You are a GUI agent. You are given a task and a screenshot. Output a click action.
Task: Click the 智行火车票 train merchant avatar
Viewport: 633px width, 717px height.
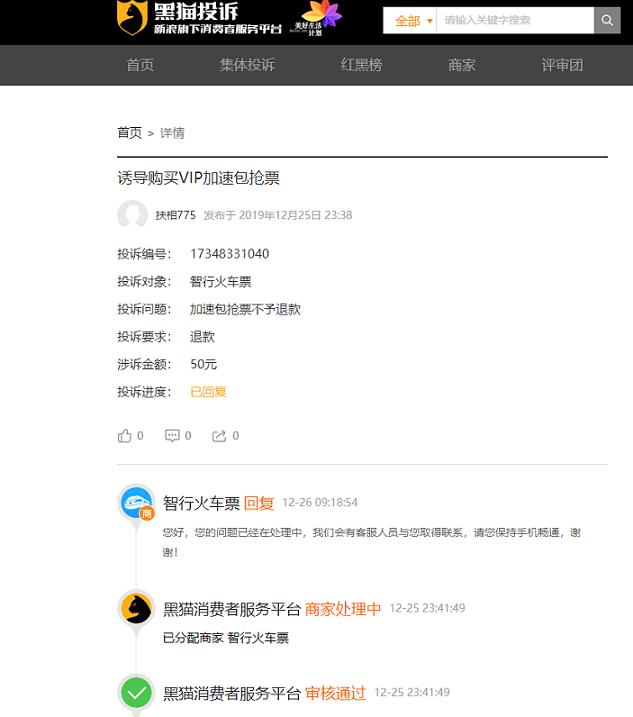tap(136, 502)
